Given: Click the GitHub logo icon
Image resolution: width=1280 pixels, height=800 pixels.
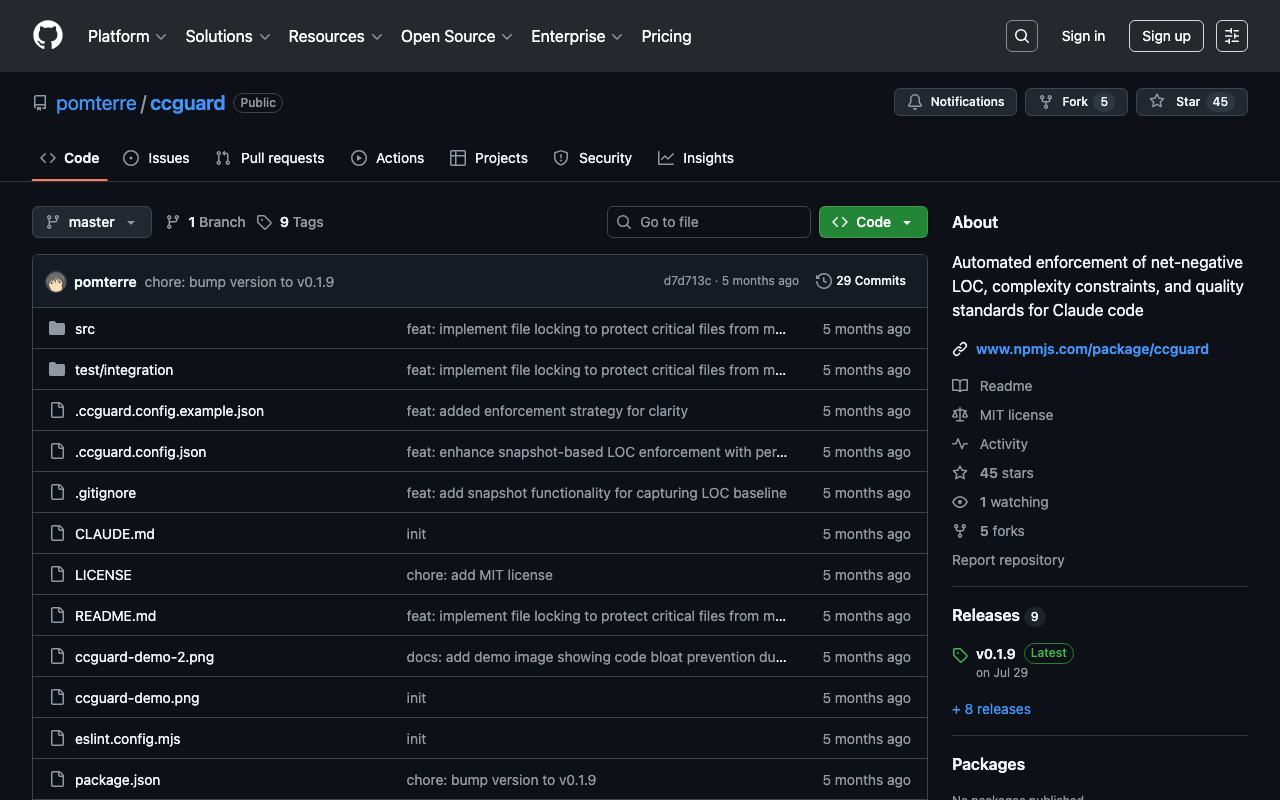Looking at the screenshot, I should [x=48, y=36].
